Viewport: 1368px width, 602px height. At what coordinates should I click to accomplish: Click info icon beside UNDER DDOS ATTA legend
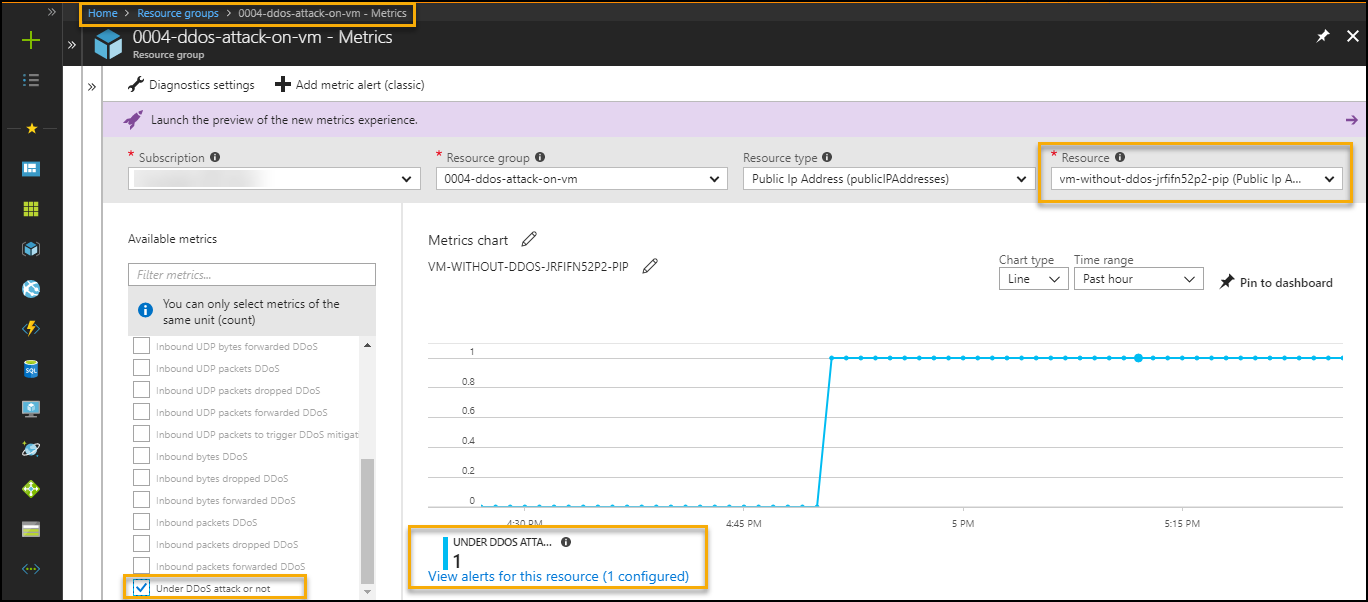point(566,542)
